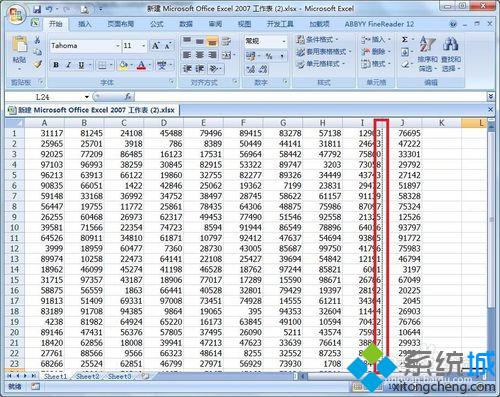Align cell text to the left
This screenshot has height=397, width=500.
tap(187, 55)
